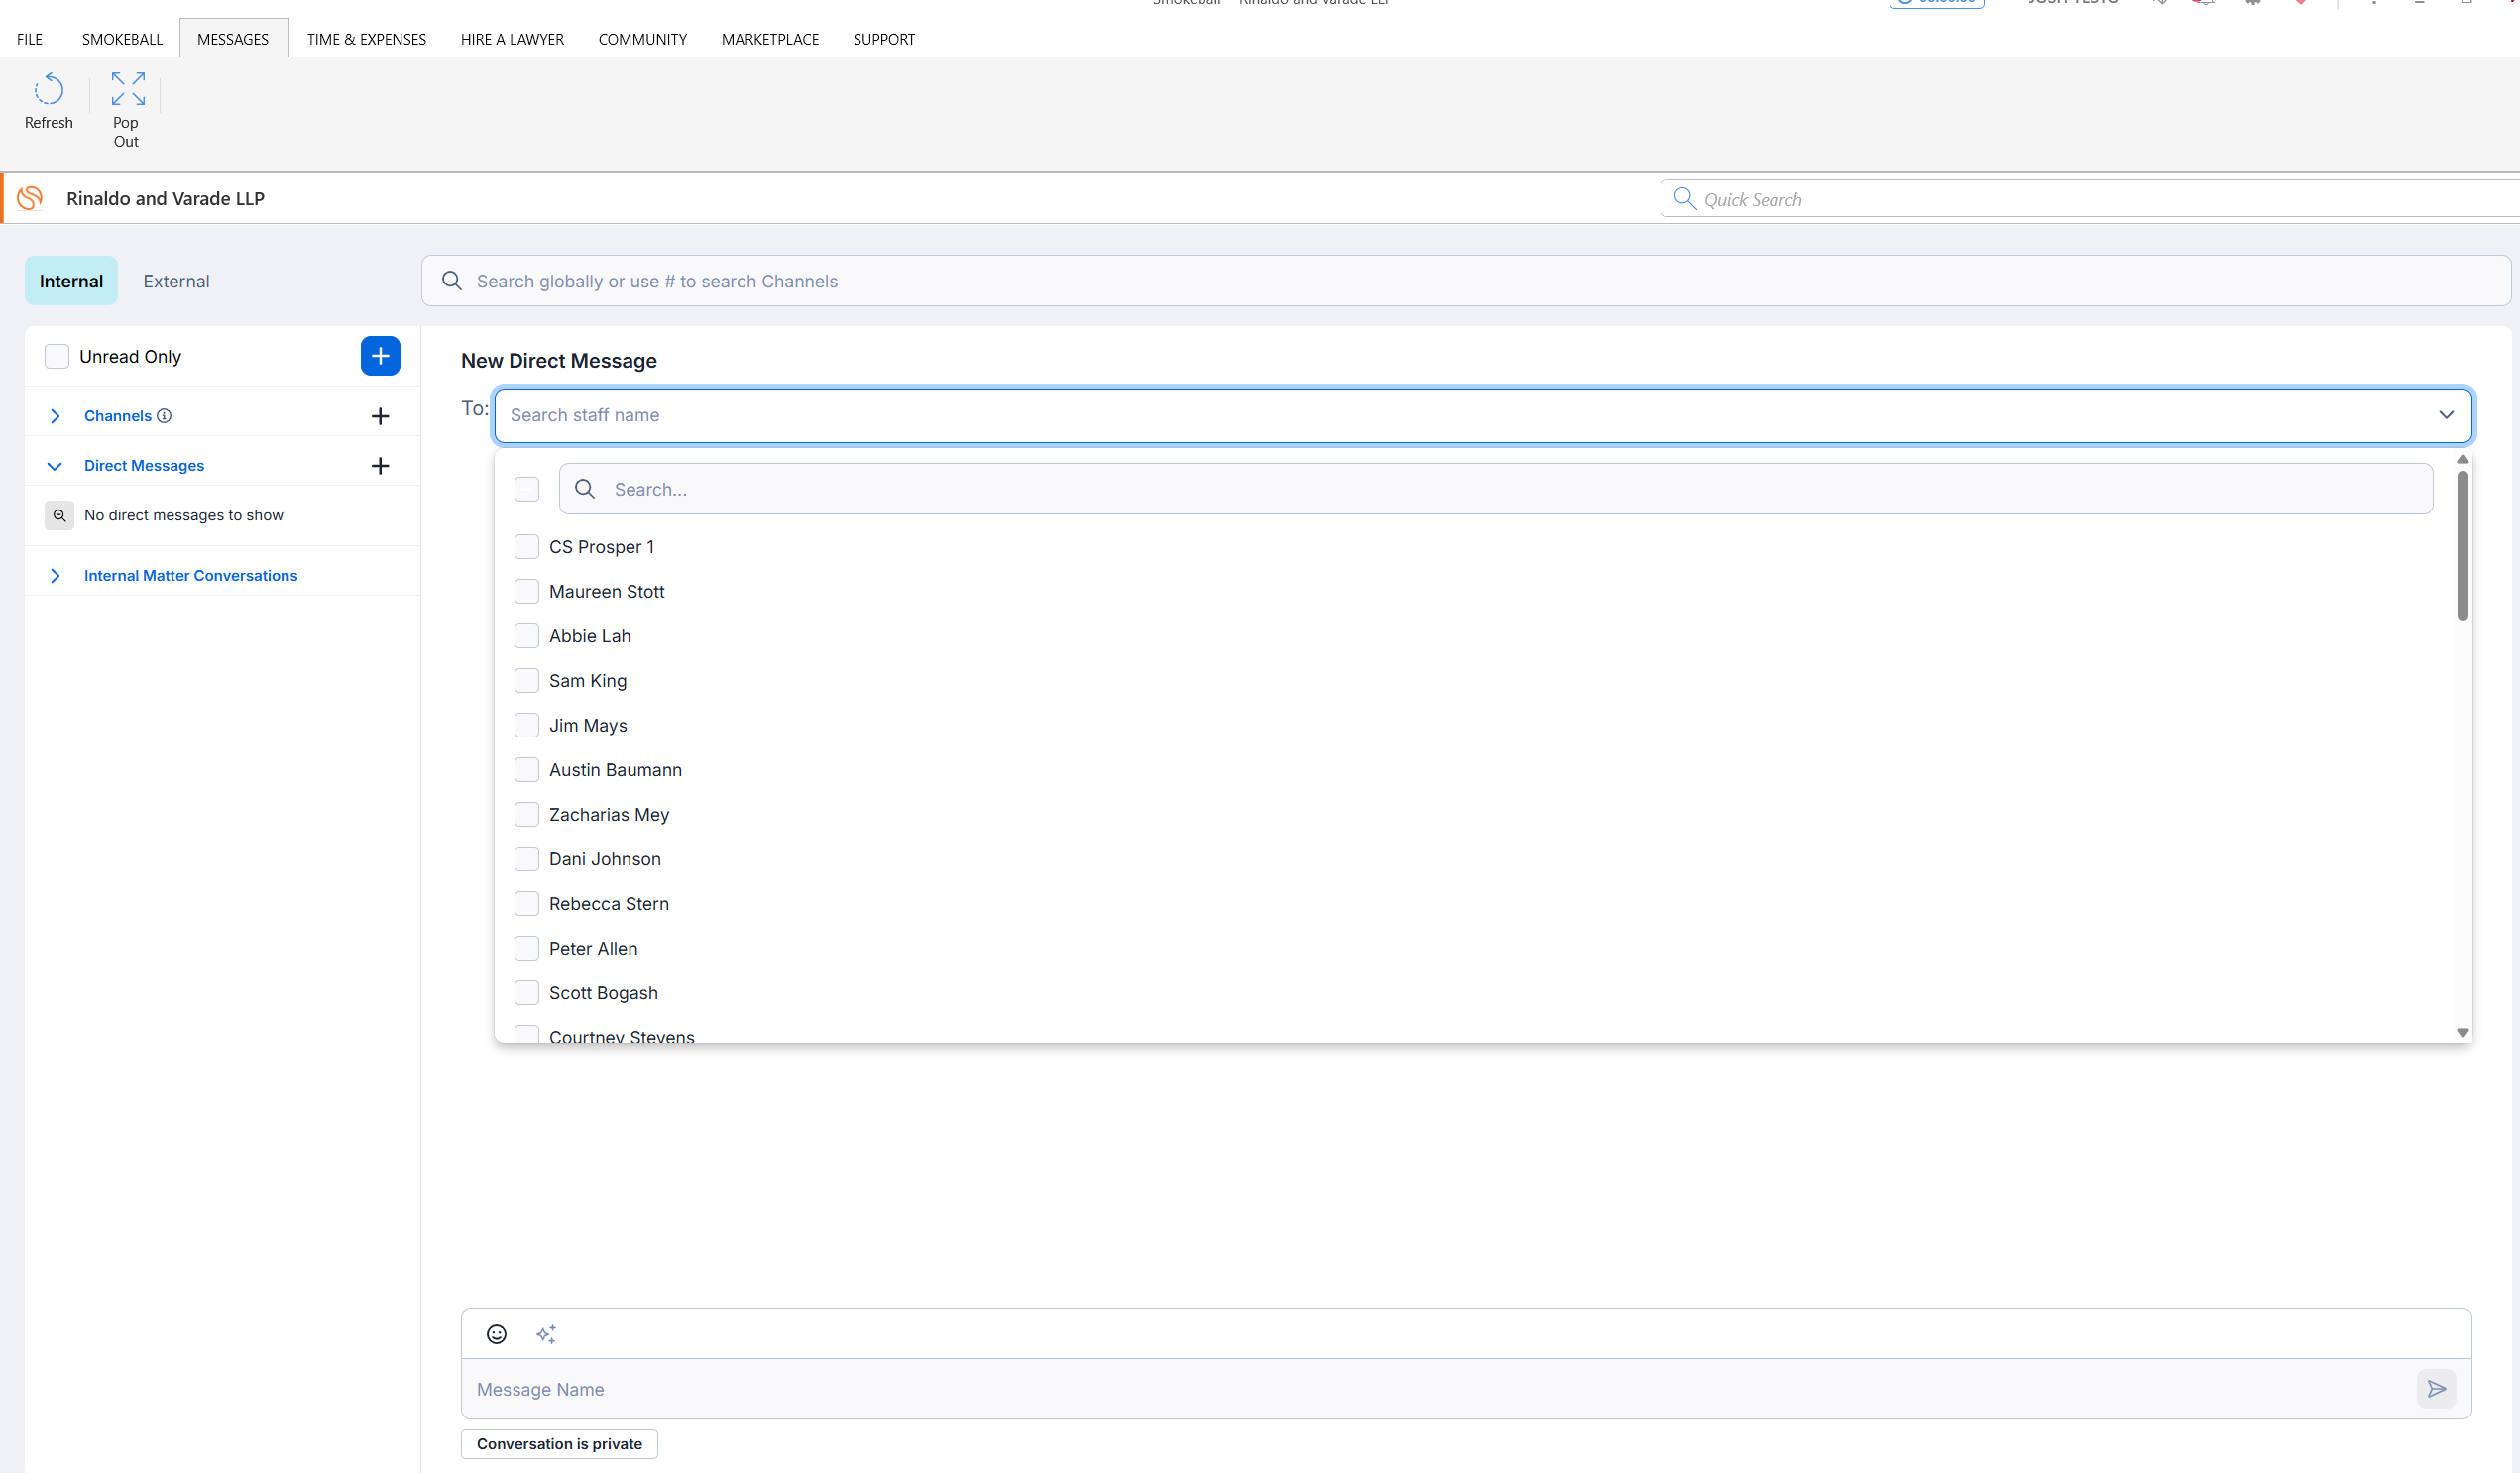2520x1473 pixels.
Task: Expand the Channels section chevron
Action: [55, 416]
